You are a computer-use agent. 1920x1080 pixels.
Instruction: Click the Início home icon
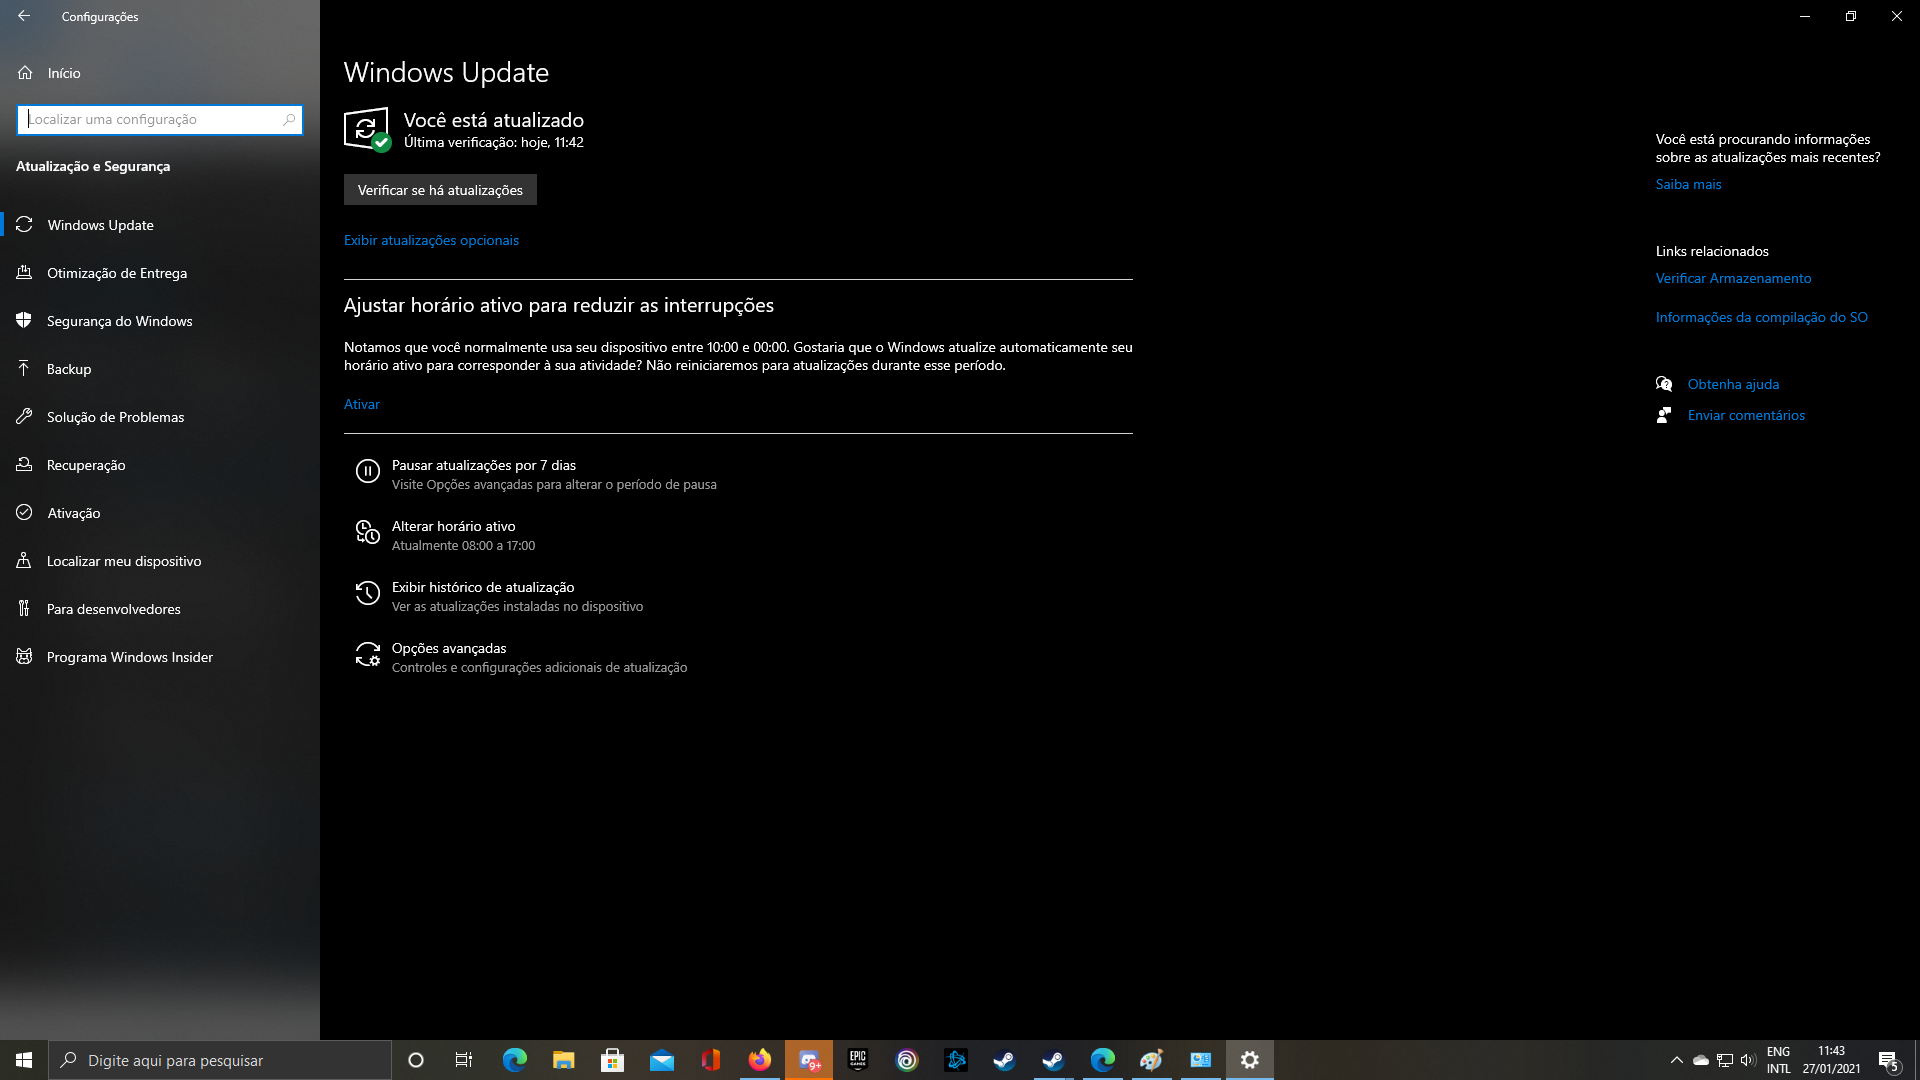coord(25,73)
